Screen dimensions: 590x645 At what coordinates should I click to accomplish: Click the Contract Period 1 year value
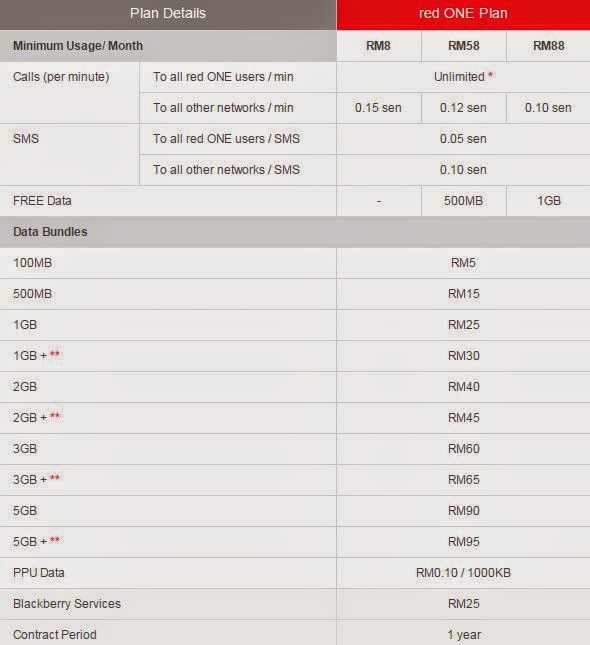coord(464,635)
